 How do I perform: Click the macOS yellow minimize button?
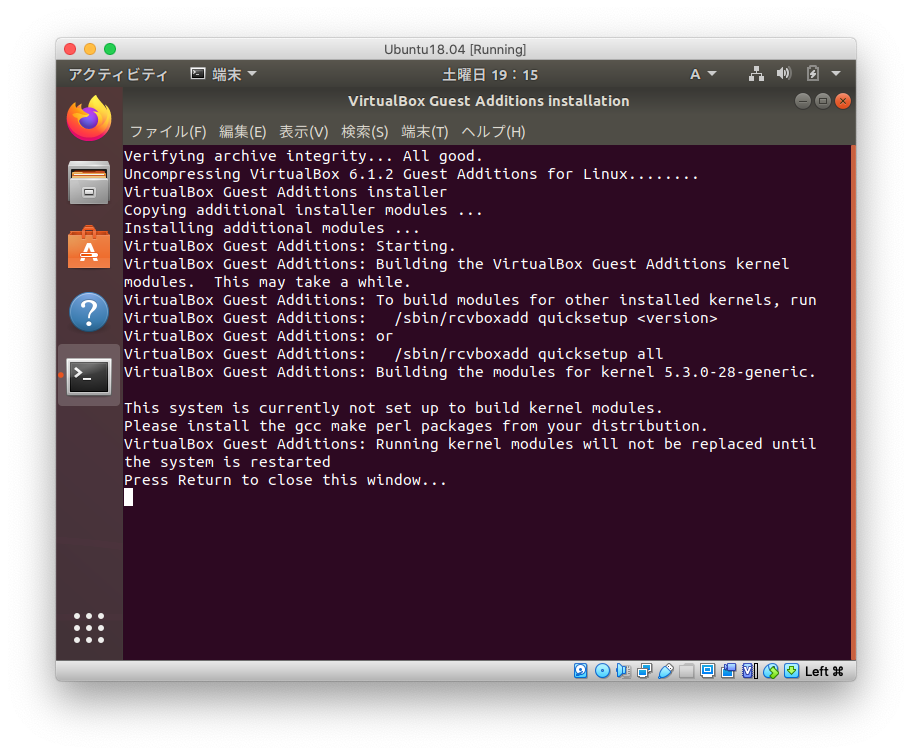coord(90,49)
